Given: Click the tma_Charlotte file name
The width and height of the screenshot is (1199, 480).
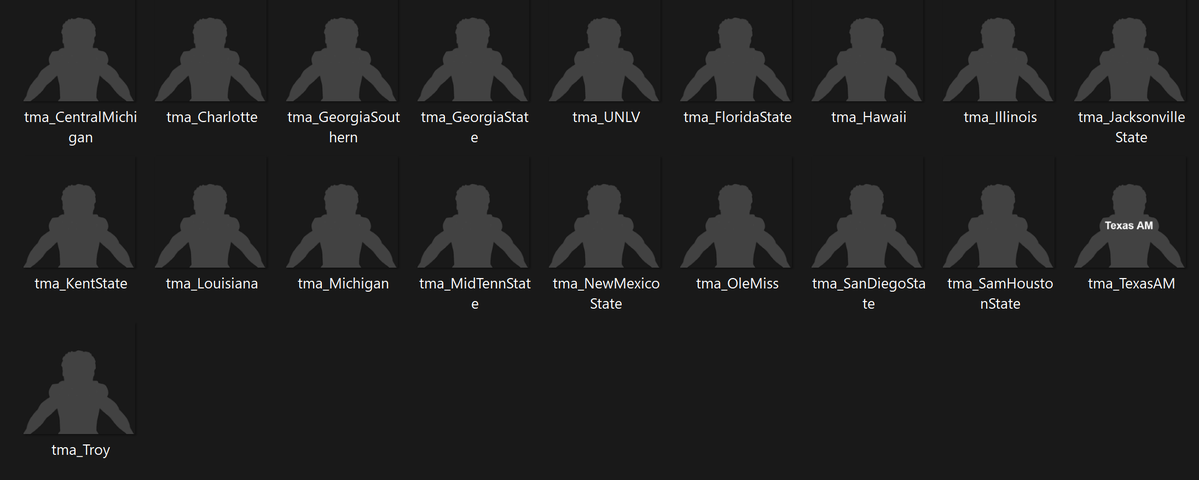Looking at the screenshot, I should point(212,117).
